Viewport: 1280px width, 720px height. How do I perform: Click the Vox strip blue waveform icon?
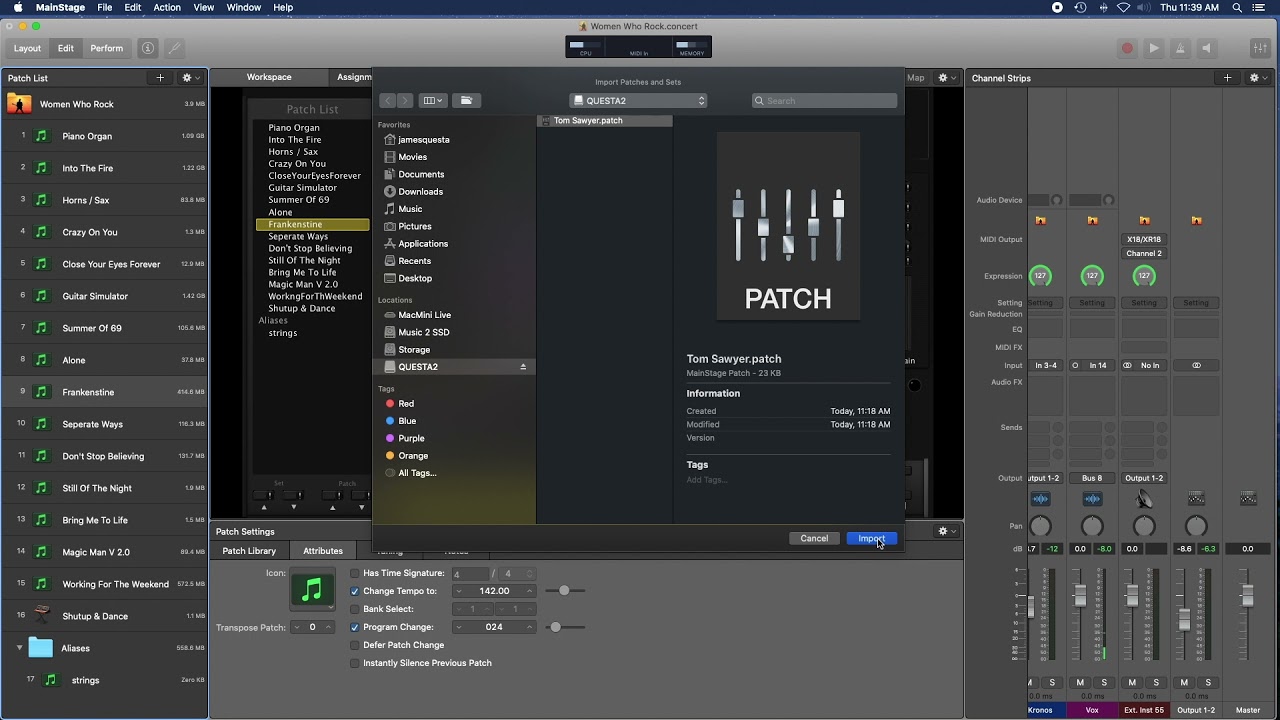tap(1092, 499)
